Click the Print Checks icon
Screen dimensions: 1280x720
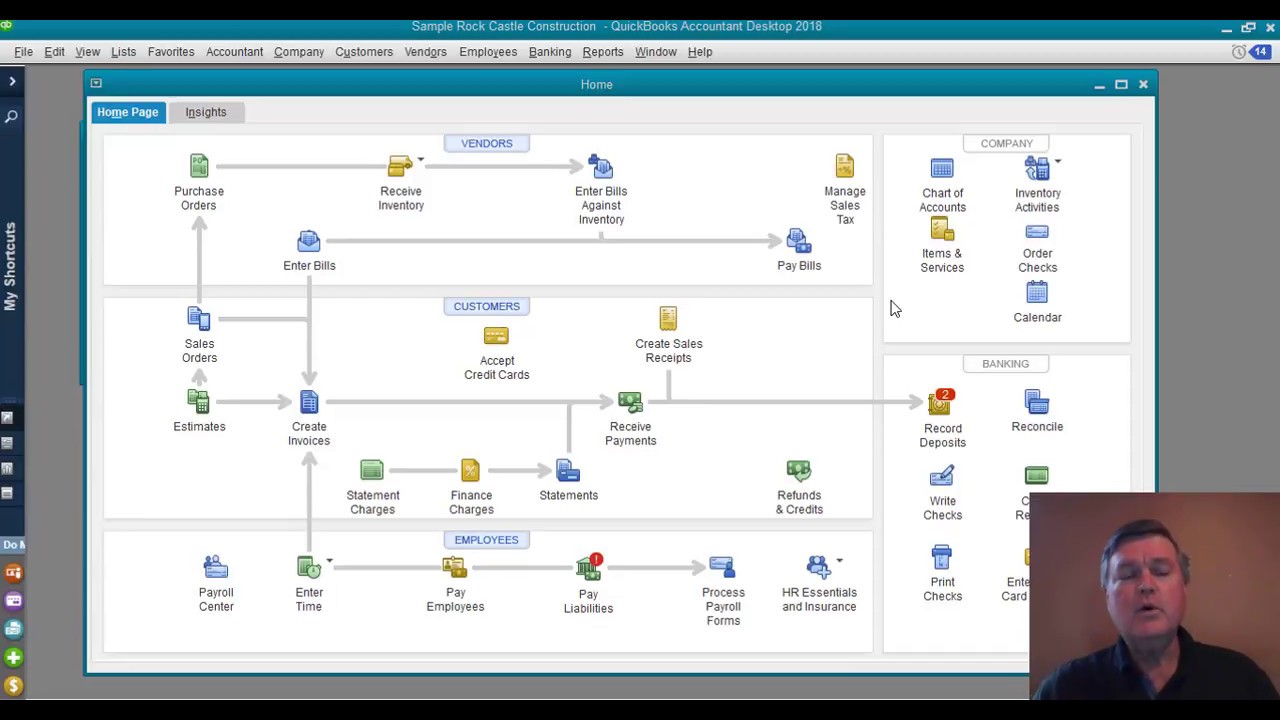(x=942, y=558)
